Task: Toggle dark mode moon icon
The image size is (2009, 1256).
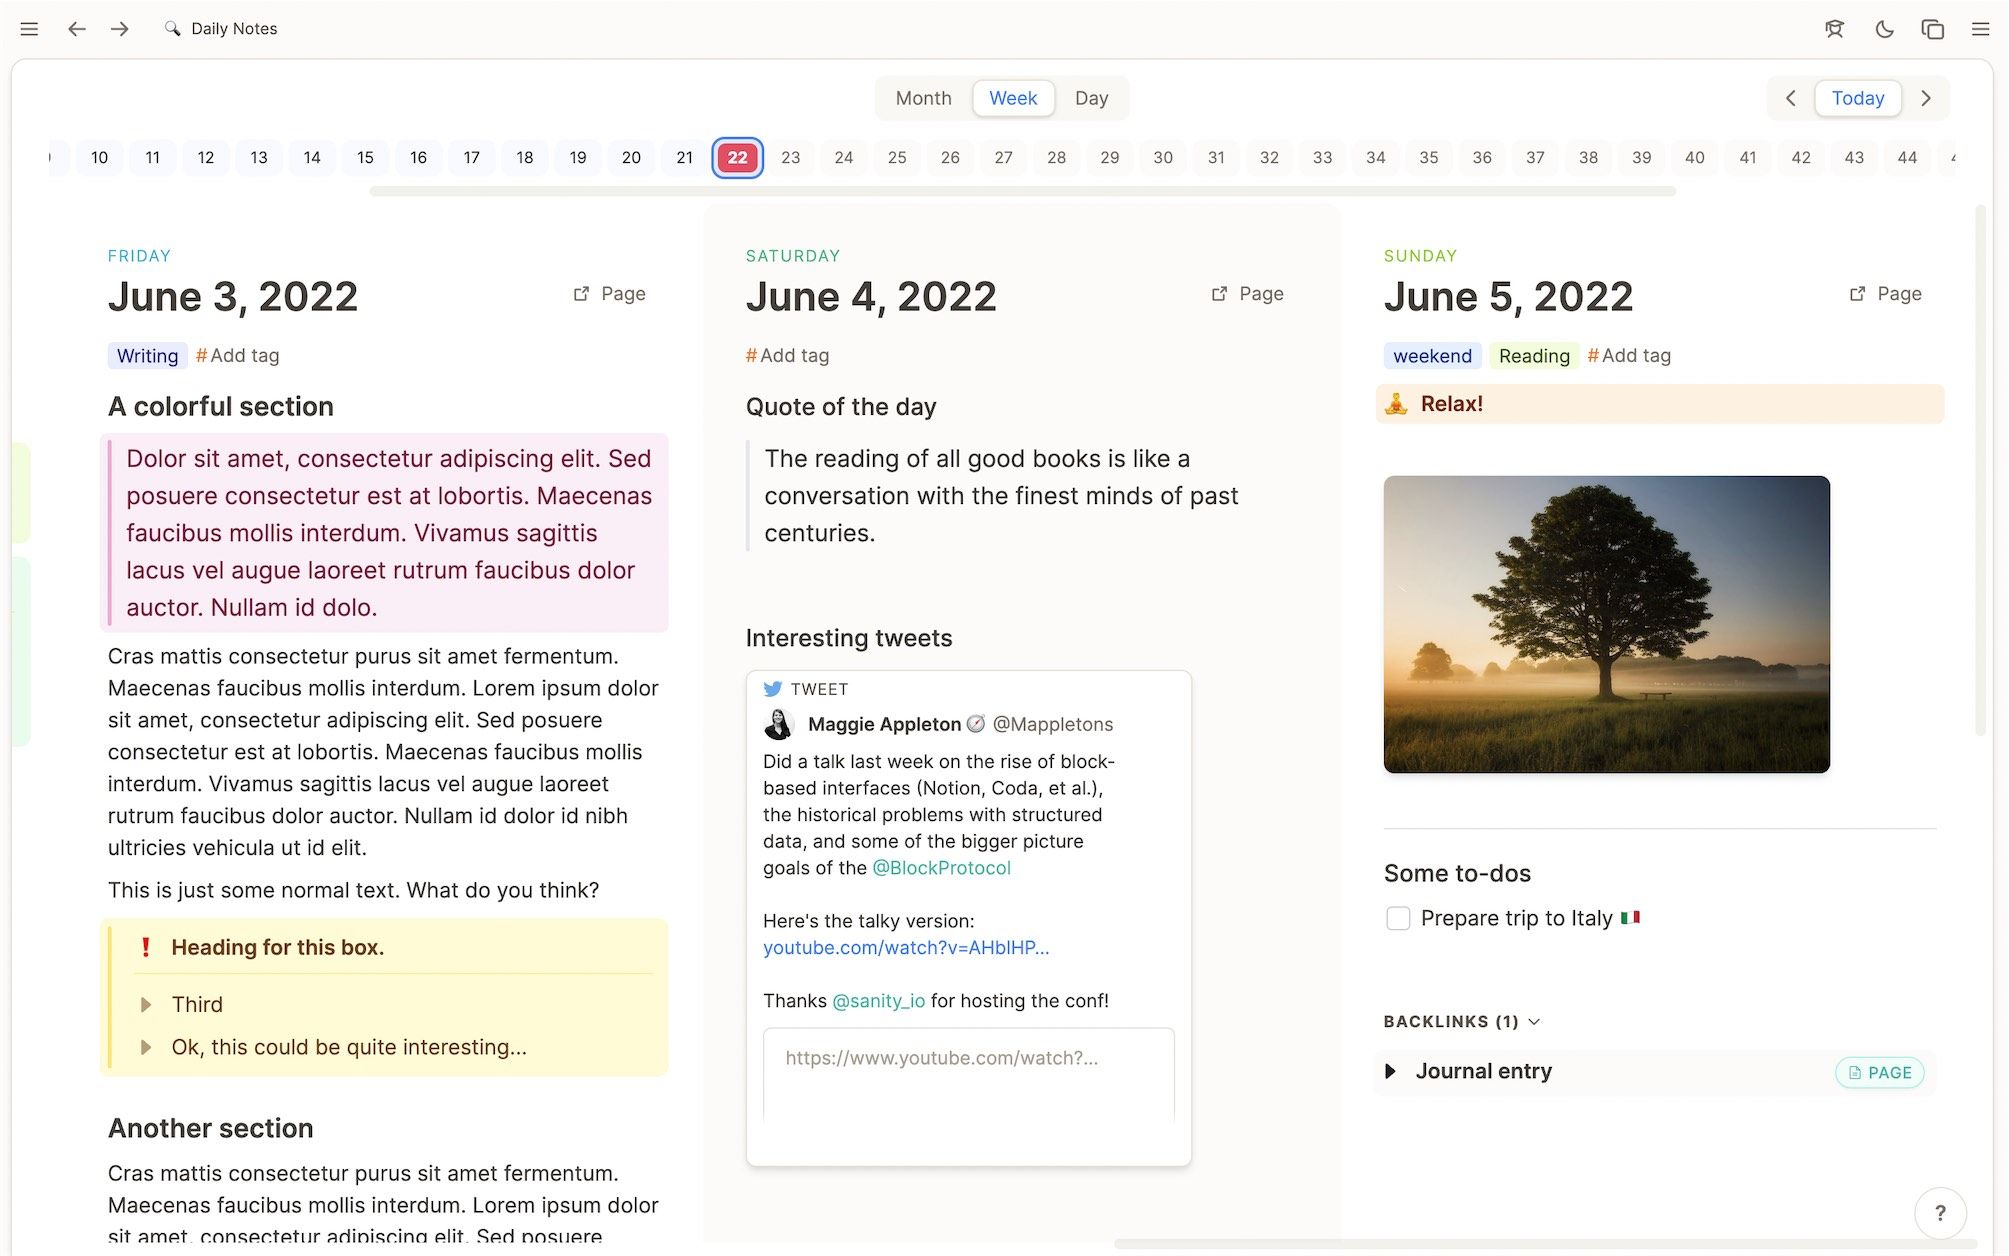Action: (1884, 29)
